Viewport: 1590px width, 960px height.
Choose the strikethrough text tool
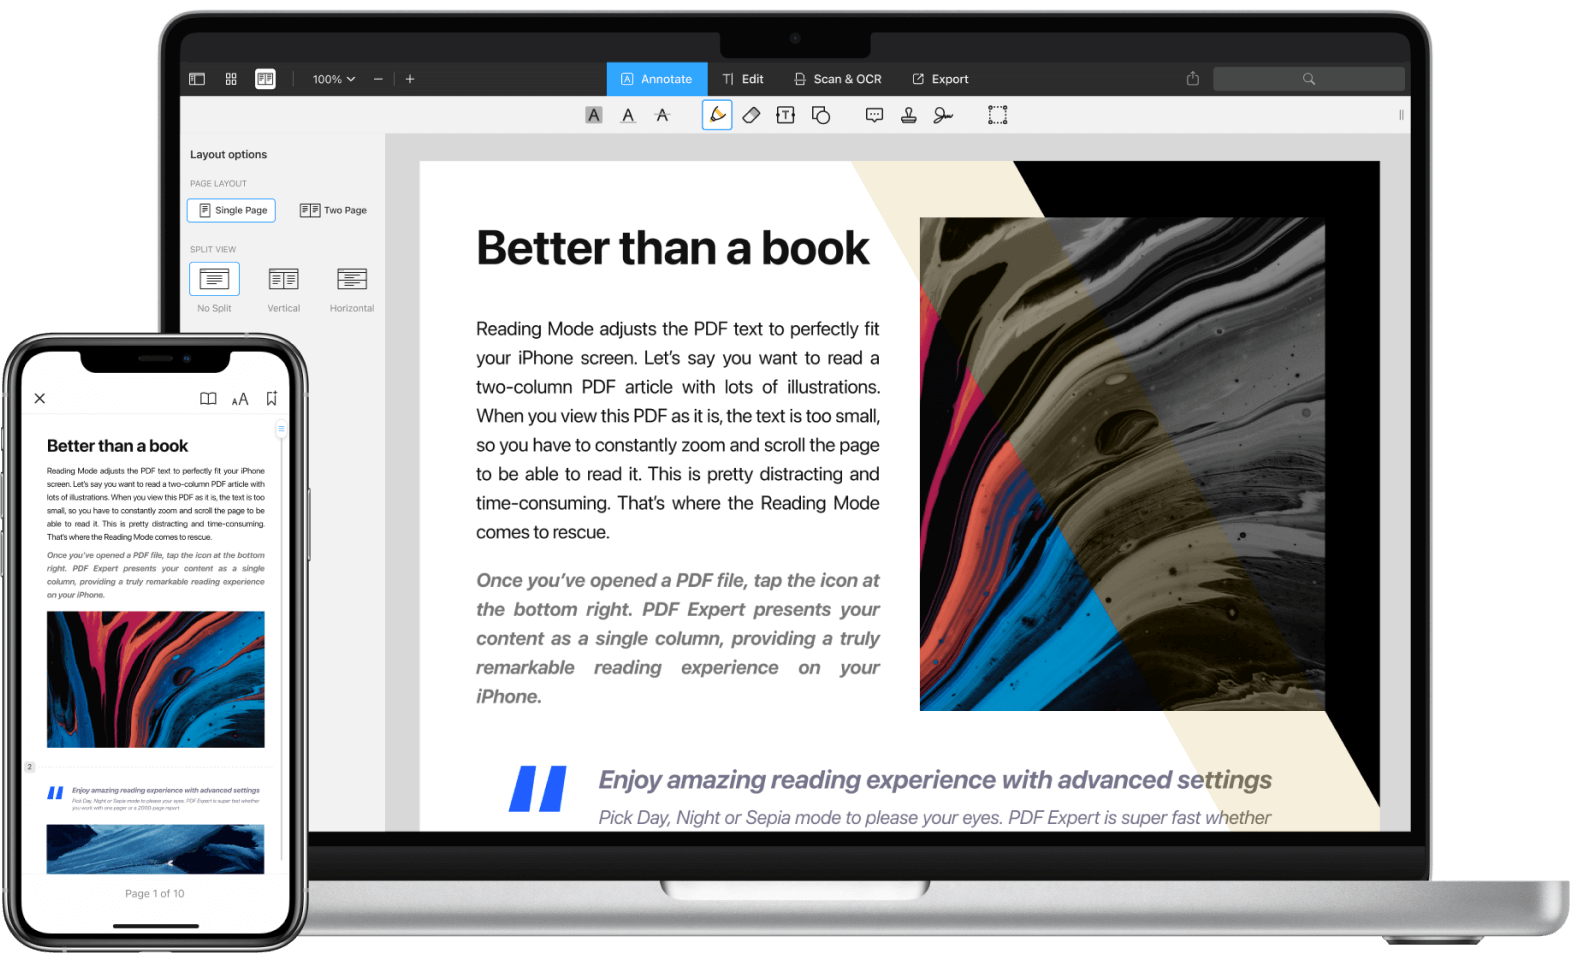(662, 115)
